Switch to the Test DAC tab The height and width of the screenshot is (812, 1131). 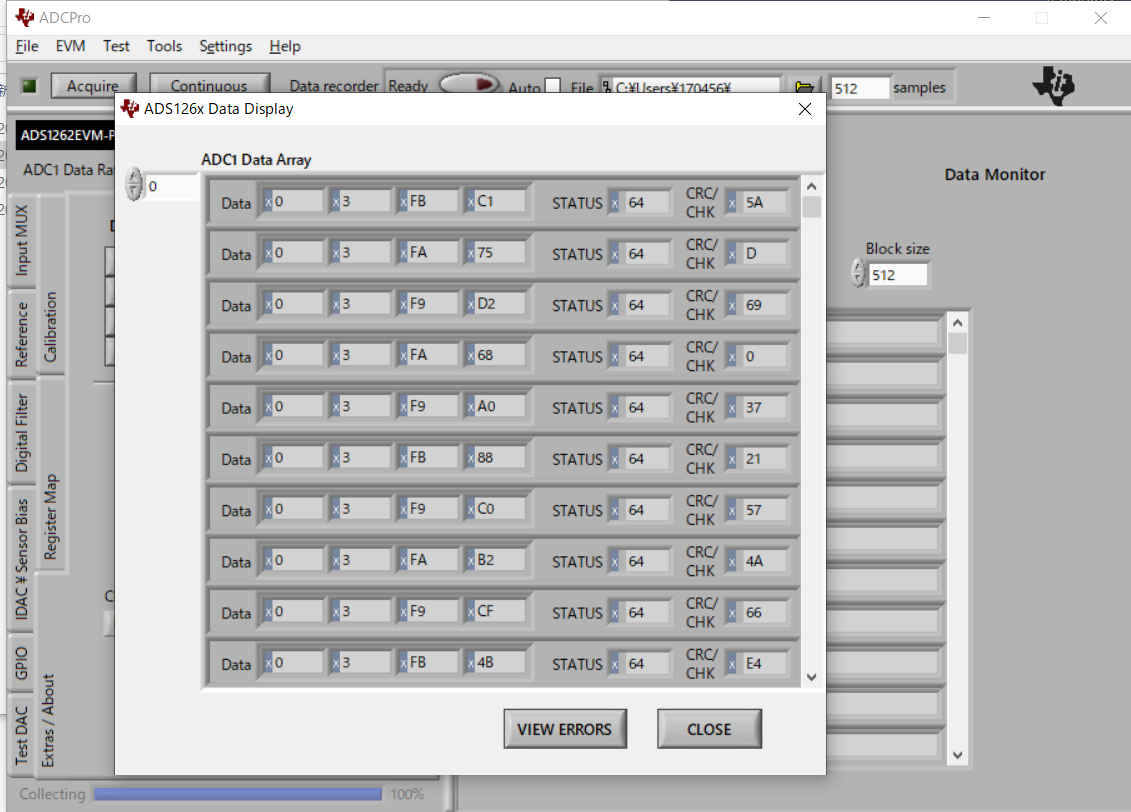point(22,735)
